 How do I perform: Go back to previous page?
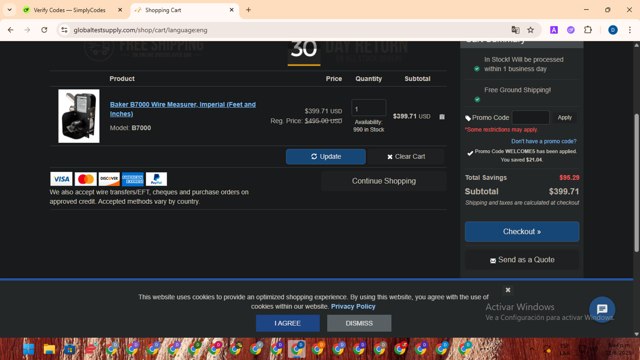[11, 30]
